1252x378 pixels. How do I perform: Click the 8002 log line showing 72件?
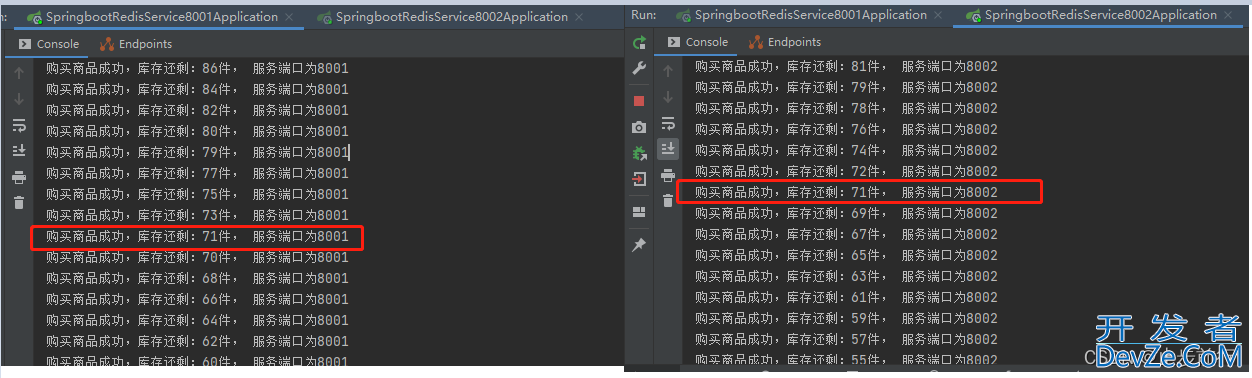click(846, 171)
